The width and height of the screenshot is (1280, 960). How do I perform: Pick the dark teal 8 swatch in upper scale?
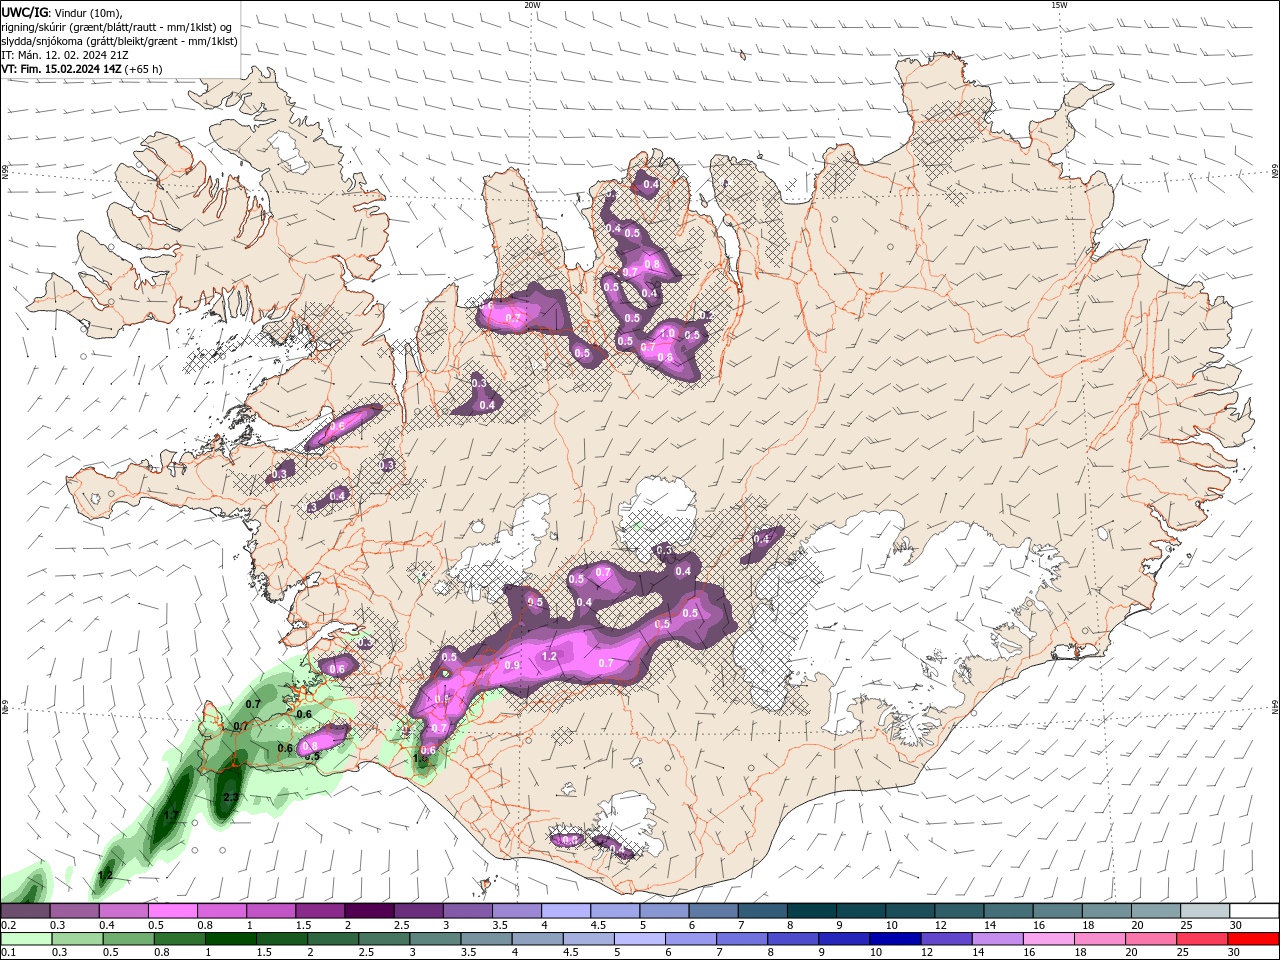tap(812, 911)
